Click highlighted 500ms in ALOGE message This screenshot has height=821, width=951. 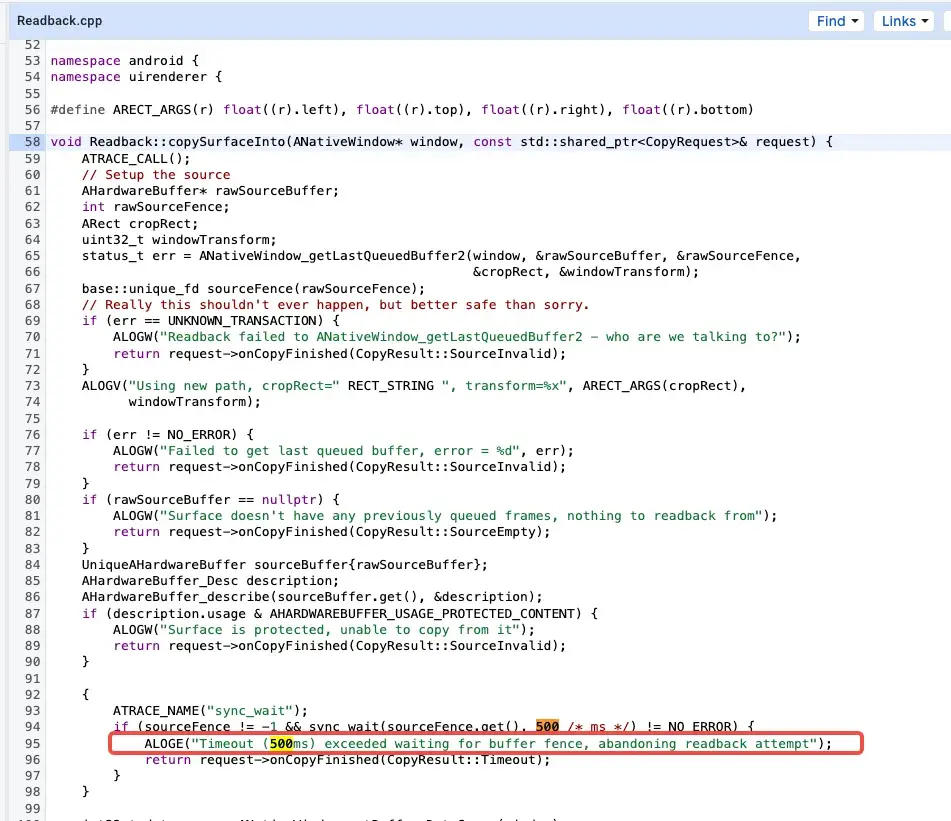point(289,743)
